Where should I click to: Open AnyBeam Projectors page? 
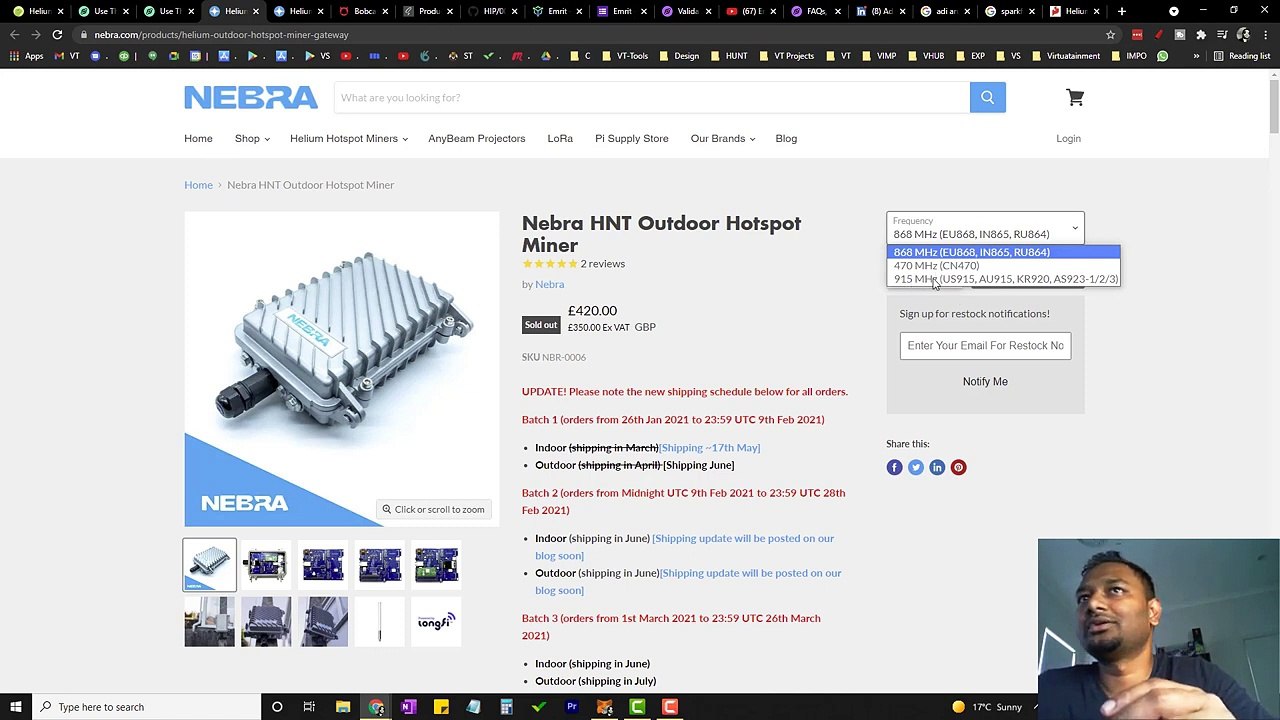tap(476, 138)
